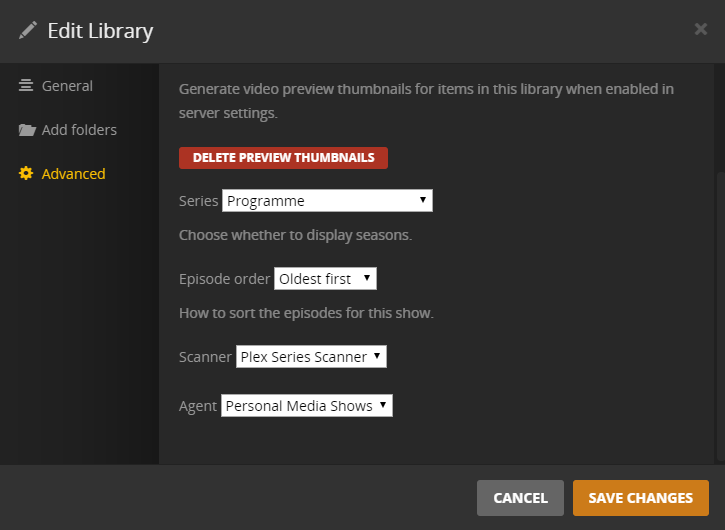The height and width of the screenshot is (530, 725).
Task: Click the Agent dropdown arrow
Action: tap(384, 405)
